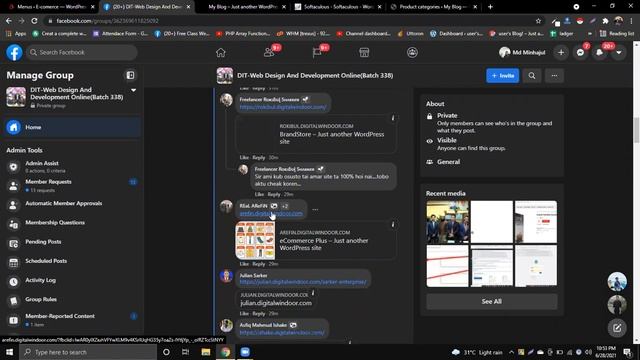Click the Invite button

point(502,76)
